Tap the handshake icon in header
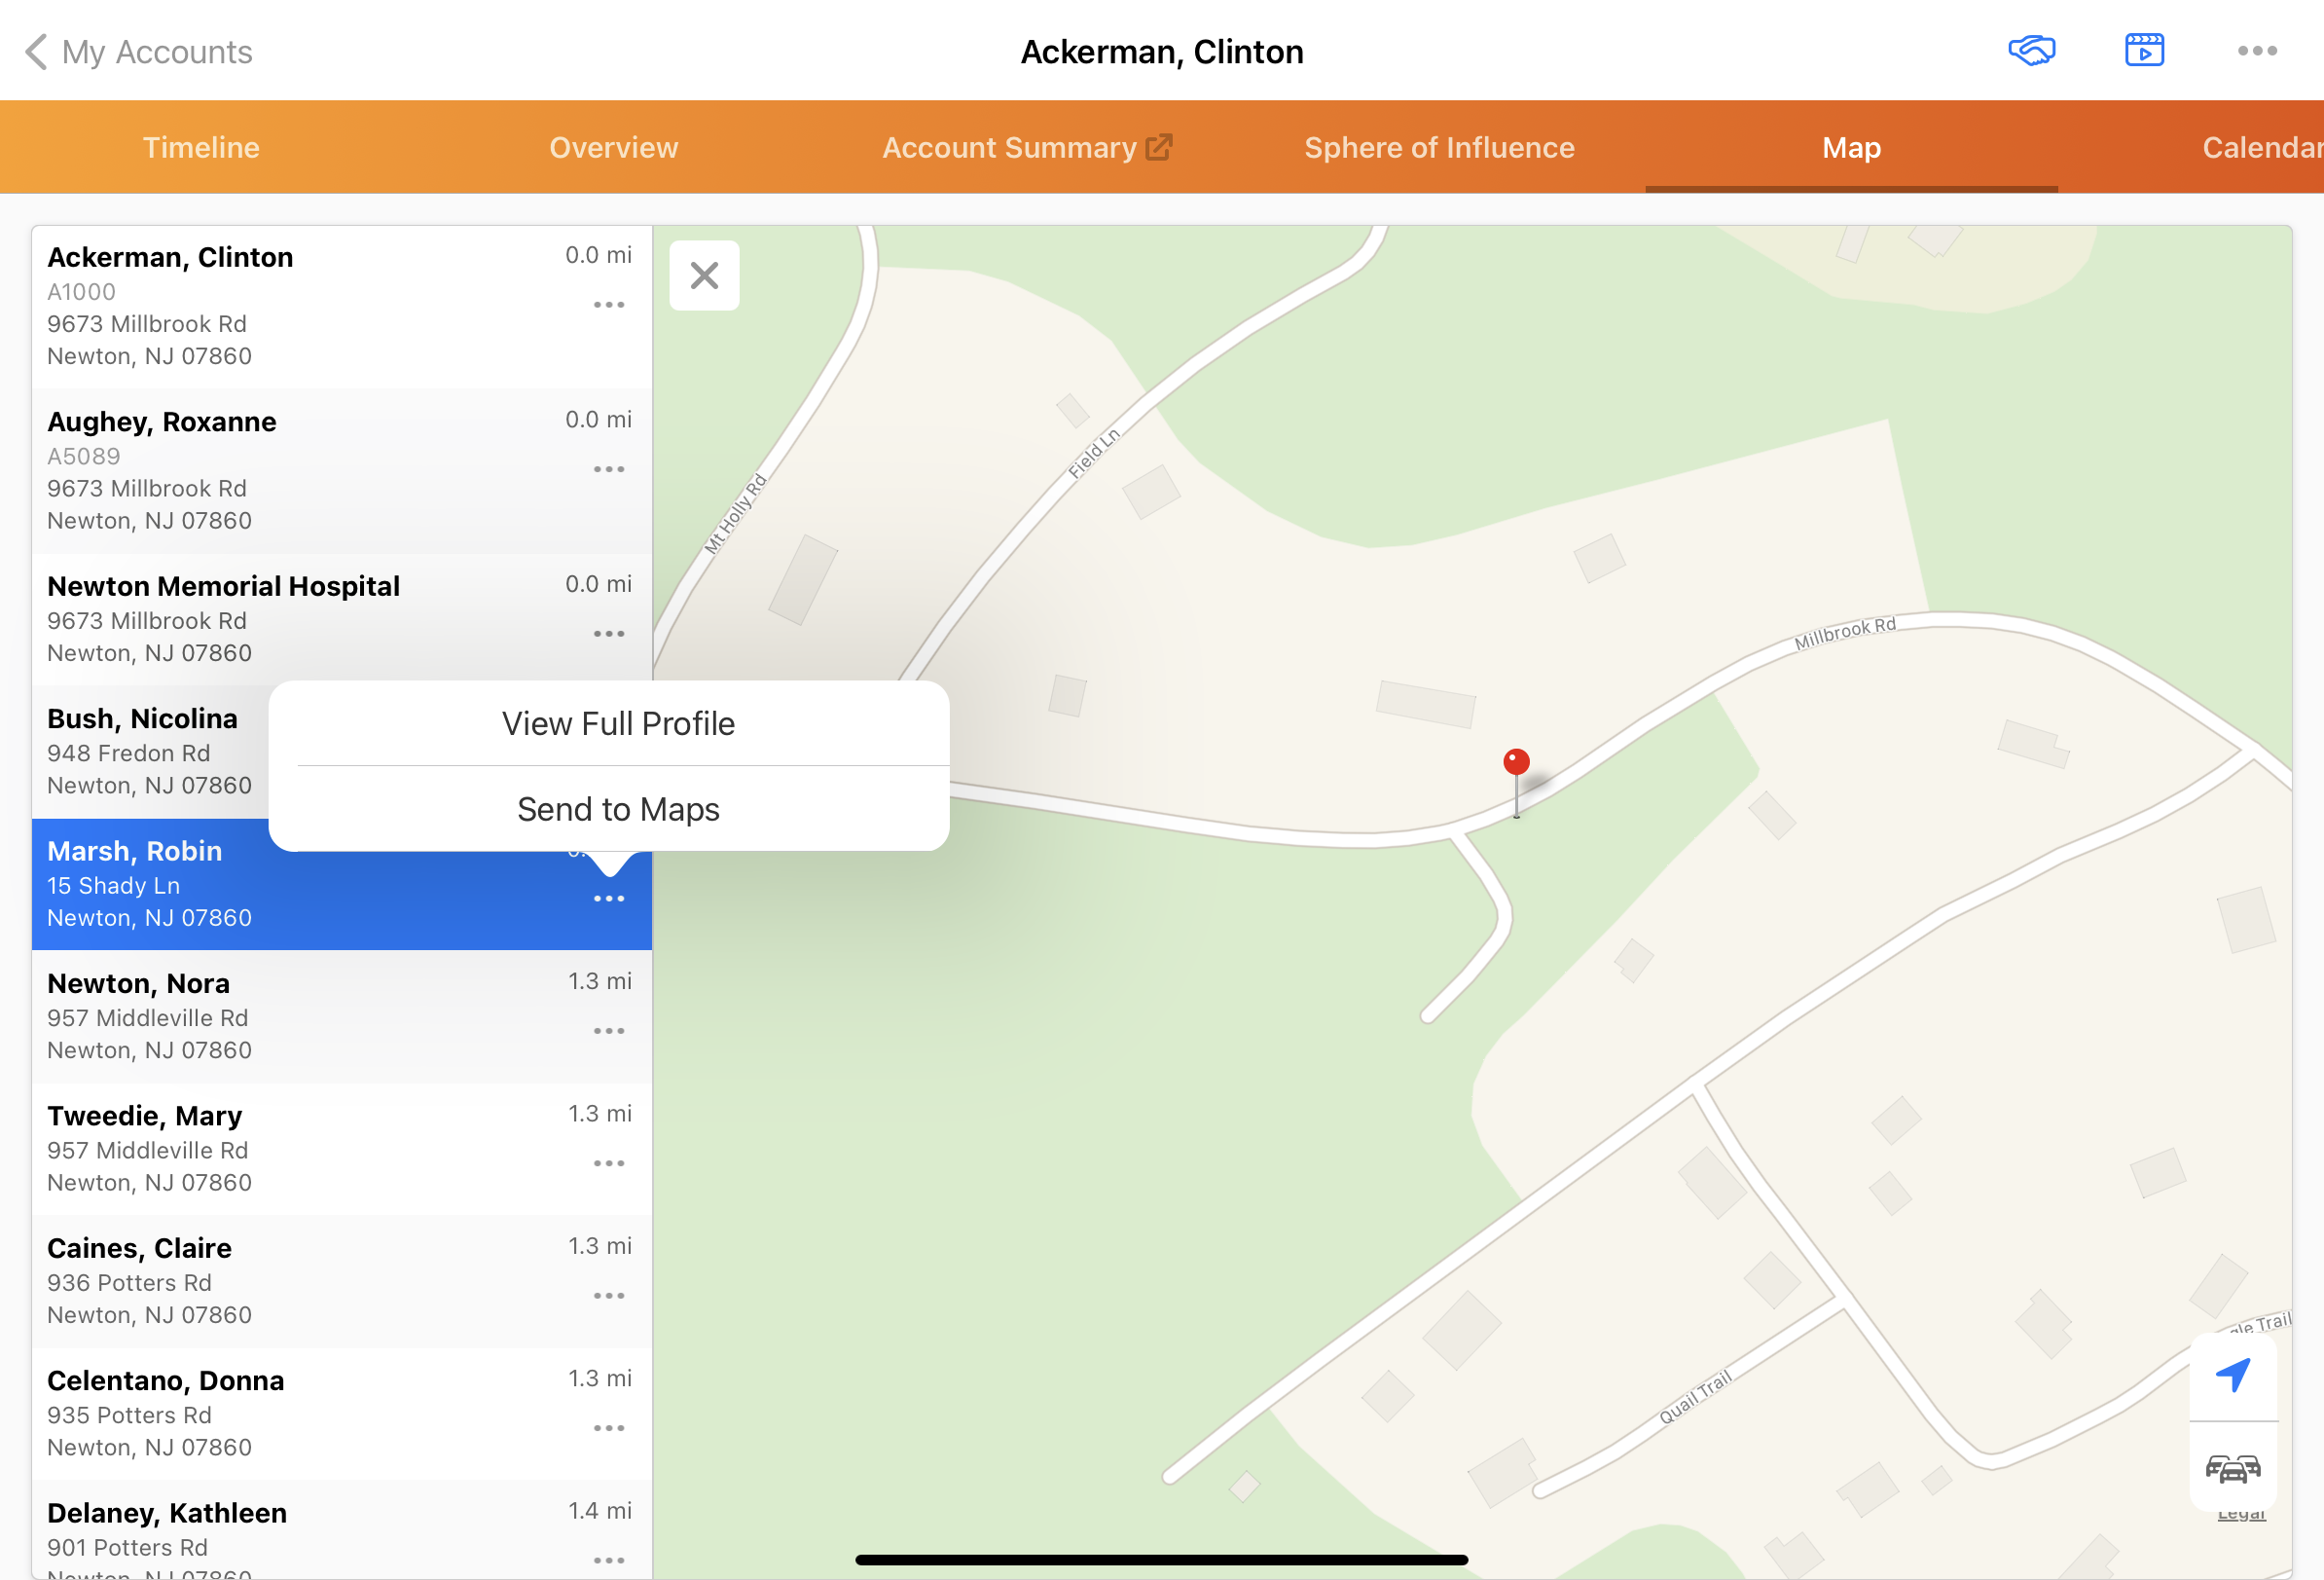This screenshot has width=2324, height=1580. [x=2031, y=51]
